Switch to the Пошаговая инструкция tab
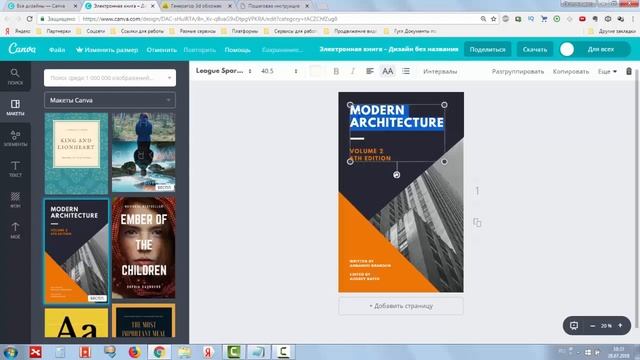This screenshot has width=640, height=360. pyautogui.click(x=274, y=6)
